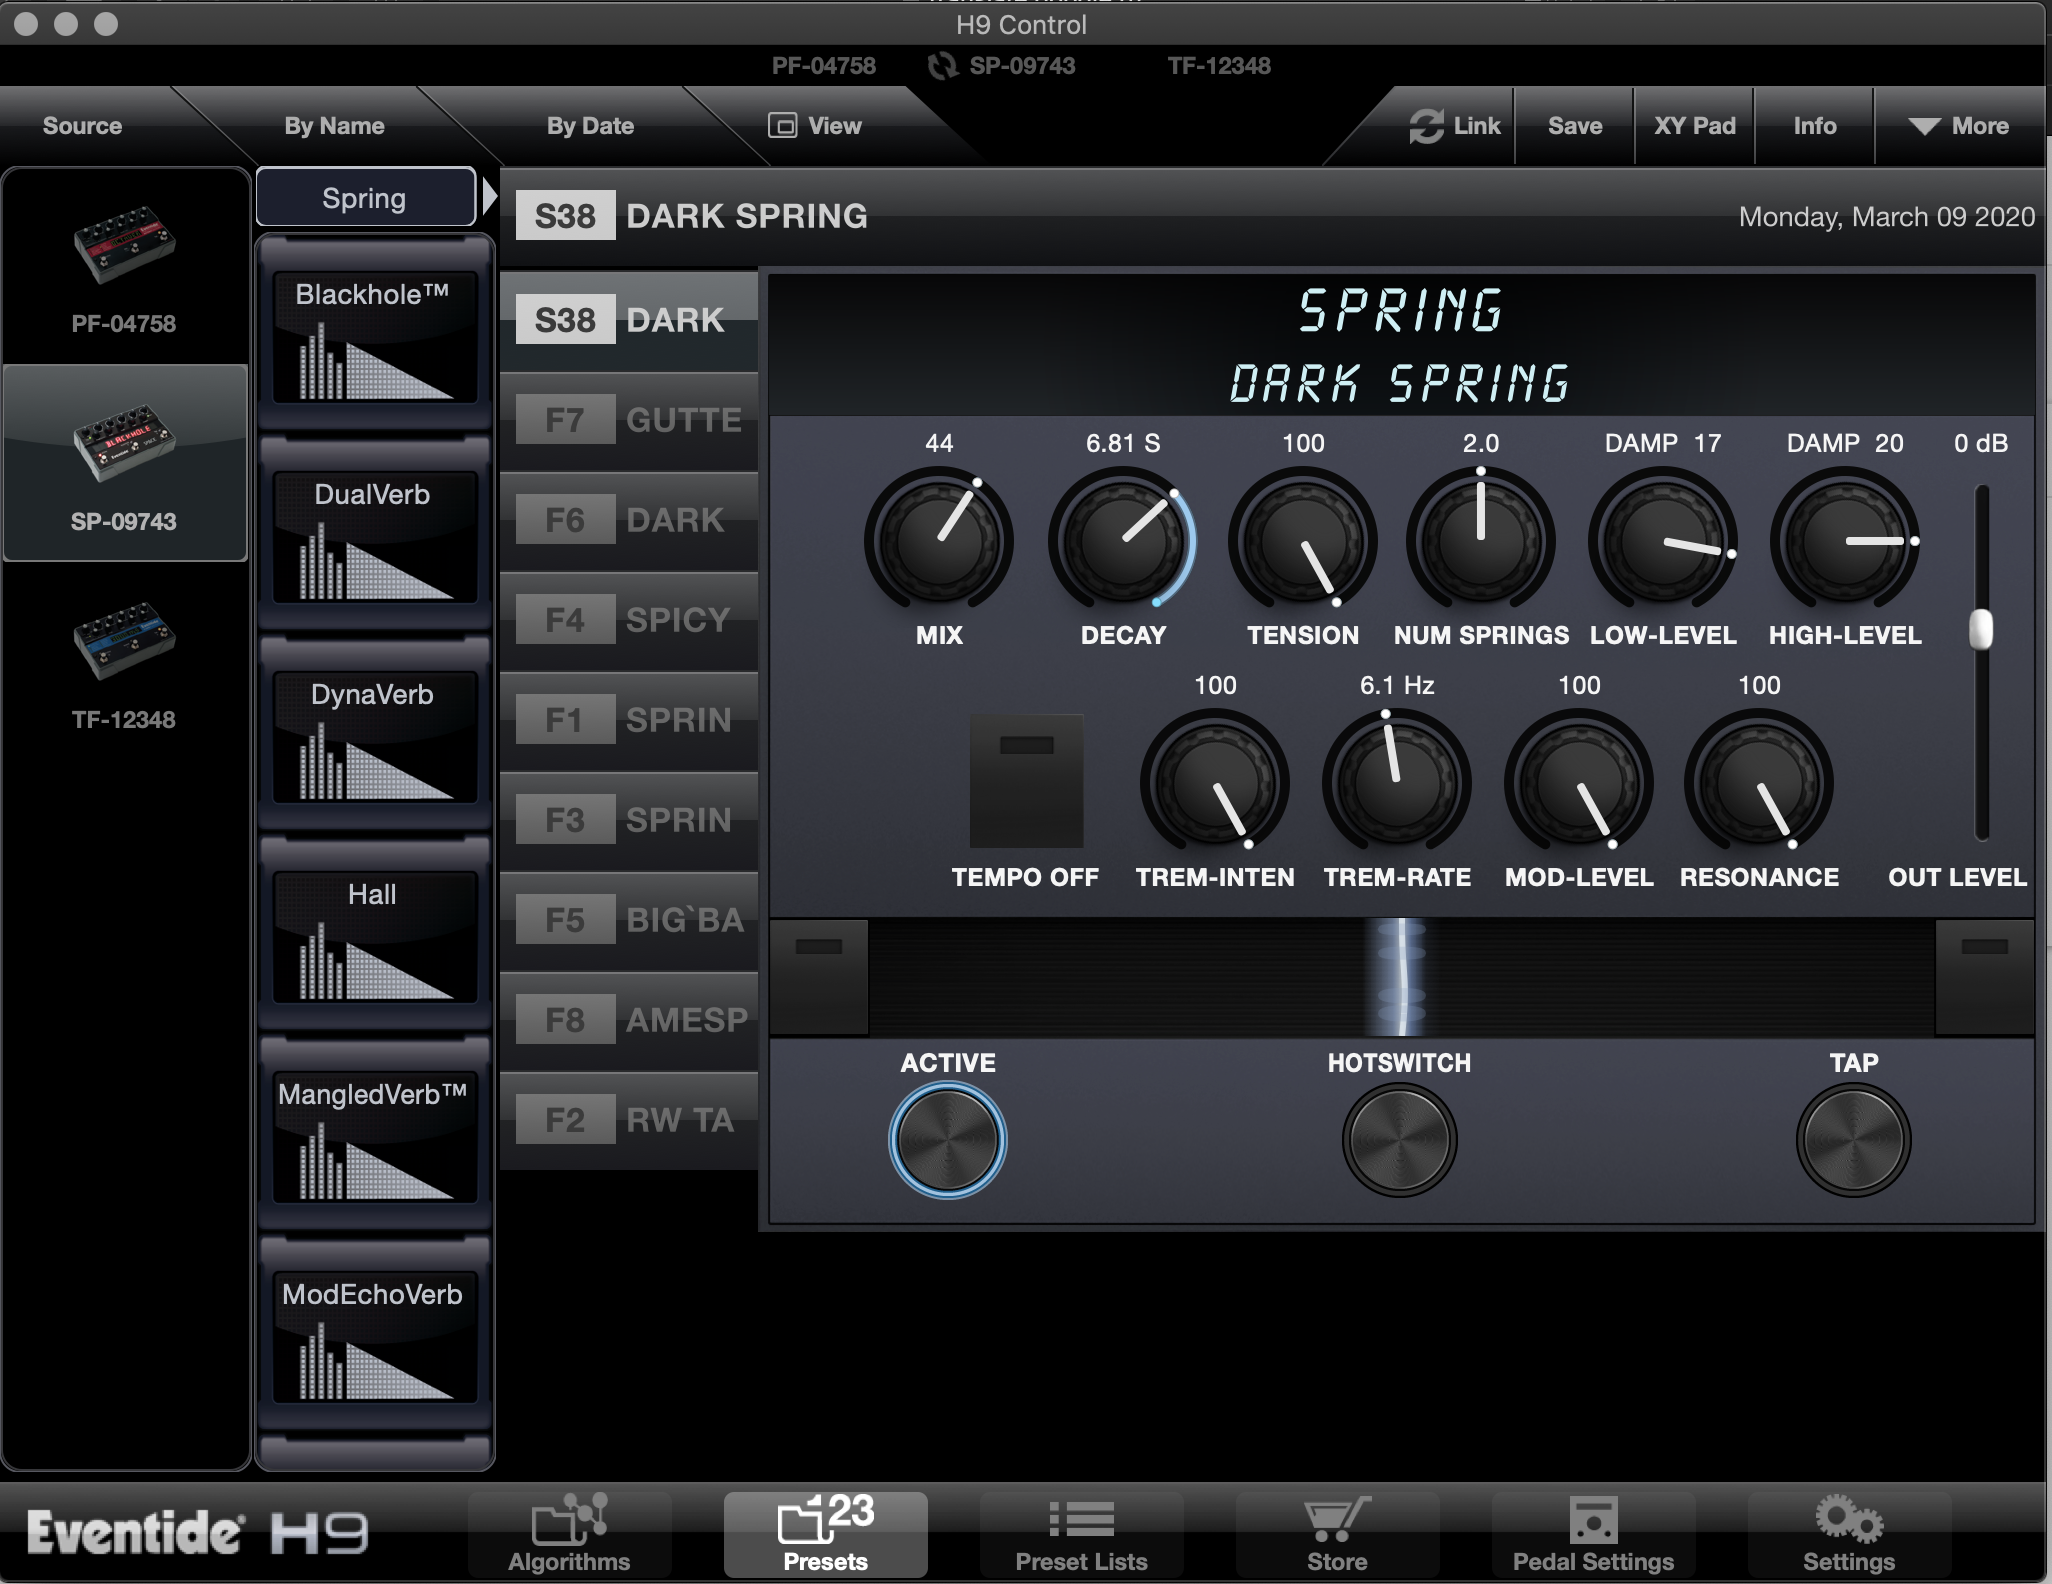Open the More dropdown menu
This screenshot has height=1584, width=2052.
point(1958,126)
